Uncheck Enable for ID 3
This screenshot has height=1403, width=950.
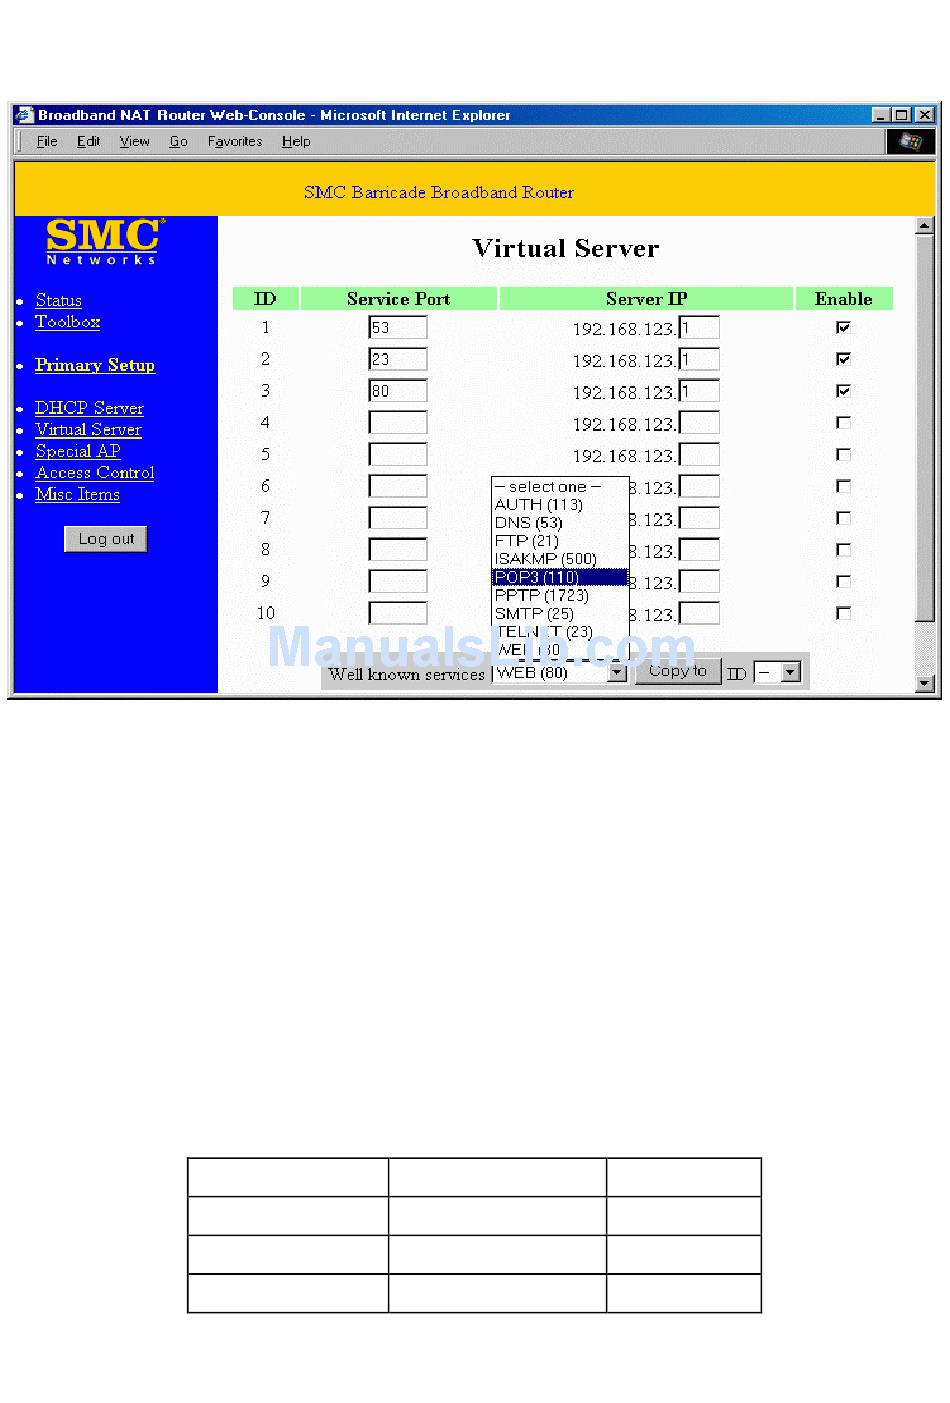[843, 391]
